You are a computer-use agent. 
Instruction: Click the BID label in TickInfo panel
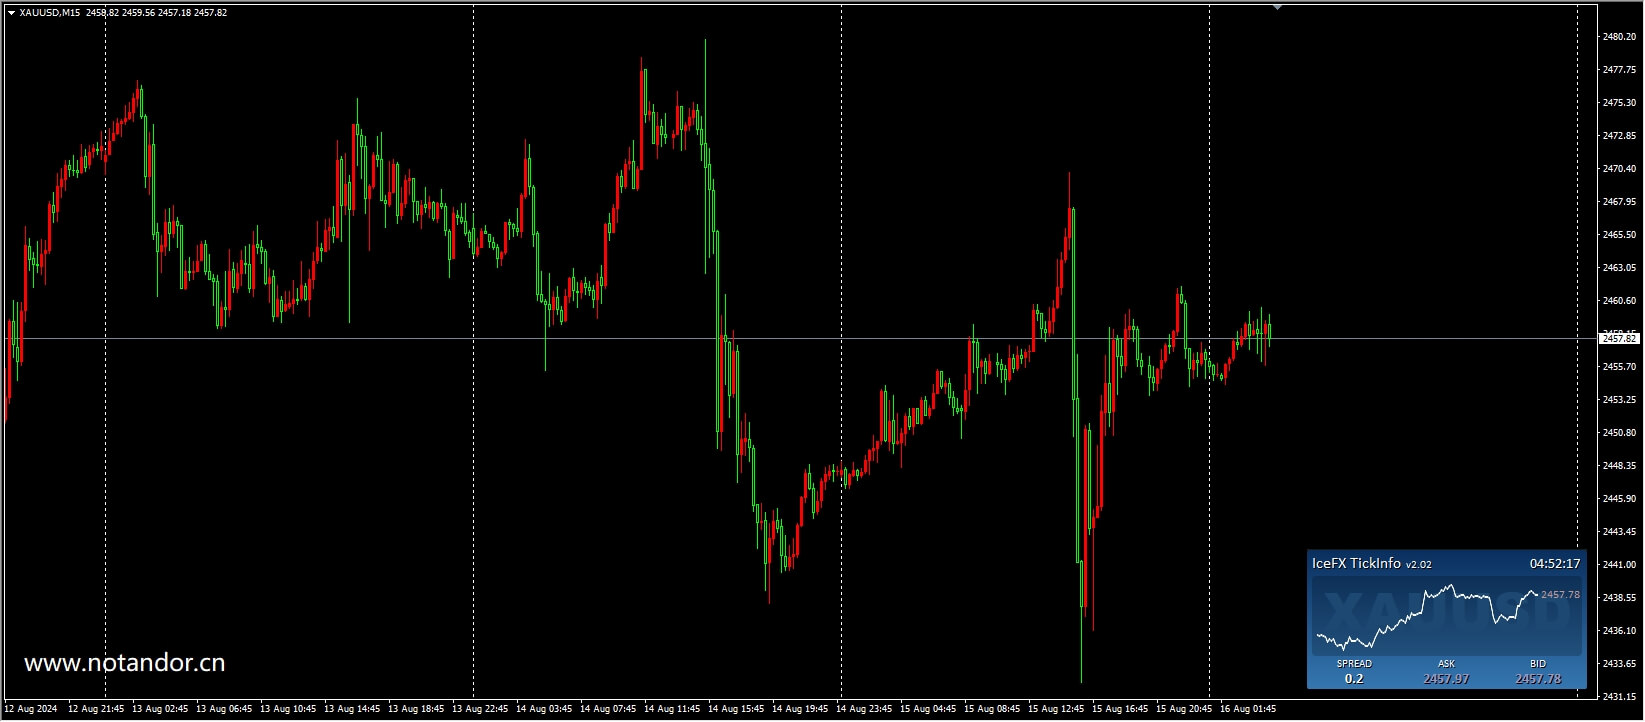tap(1538, 664)
